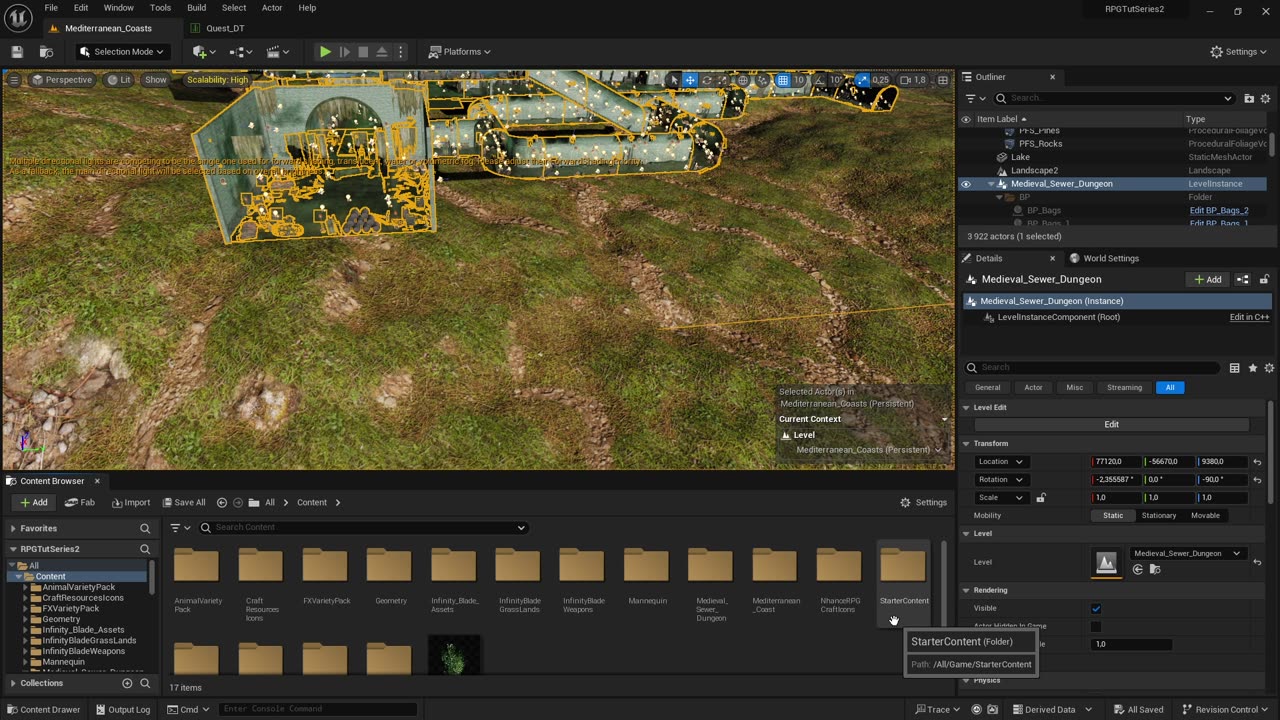The width and height of the screenshot is (1280, 720).
Task: Open the Details property matrix grid icon
Action: pos(1234,368)
